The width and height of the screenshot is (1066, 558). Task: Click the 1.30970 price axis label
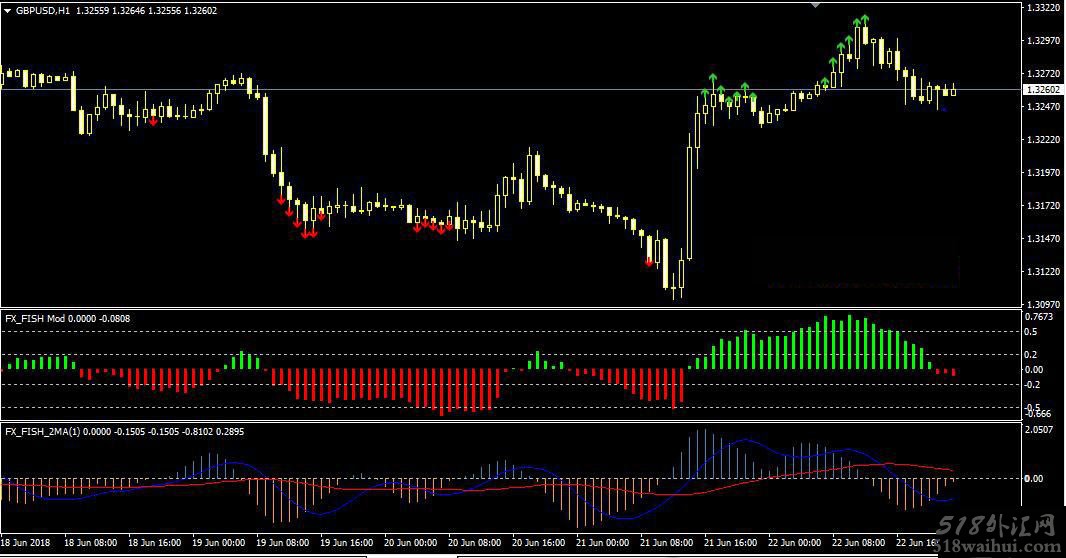point(1043,304)
